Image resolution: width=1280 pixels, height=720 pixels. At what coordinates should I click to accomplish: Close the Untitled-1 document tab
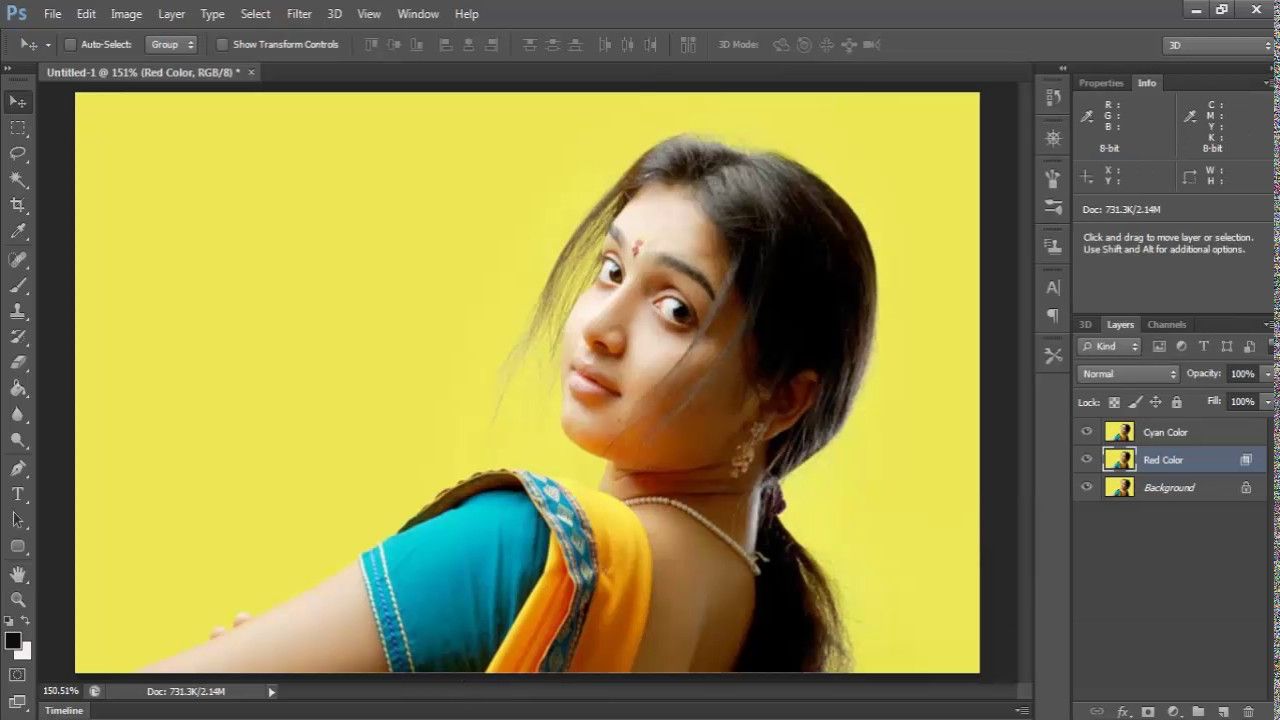pos(251,72)
